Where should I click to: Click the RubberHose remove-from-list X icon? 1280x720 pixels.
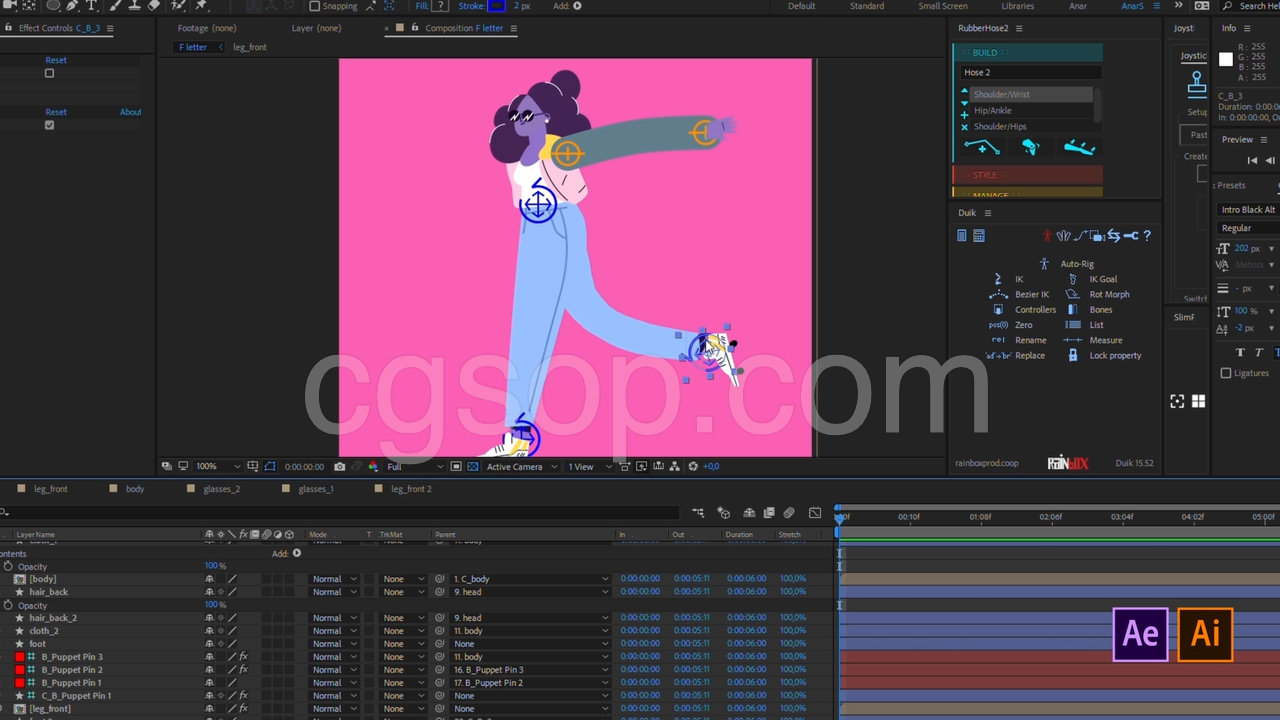click(964, 127)
